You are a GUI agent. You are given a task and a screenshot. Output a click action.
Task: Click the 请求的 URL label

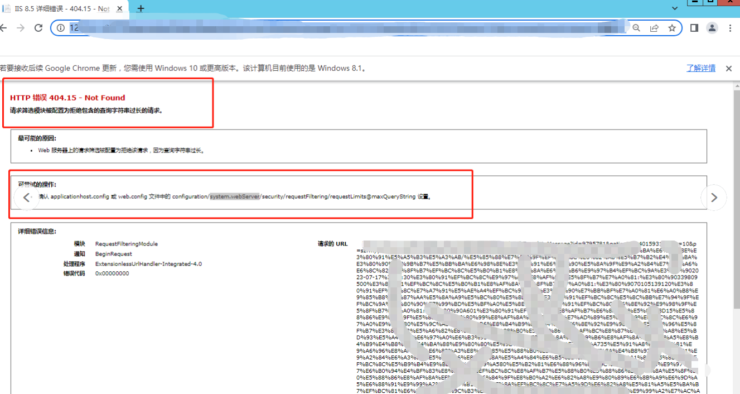[332, 244]
